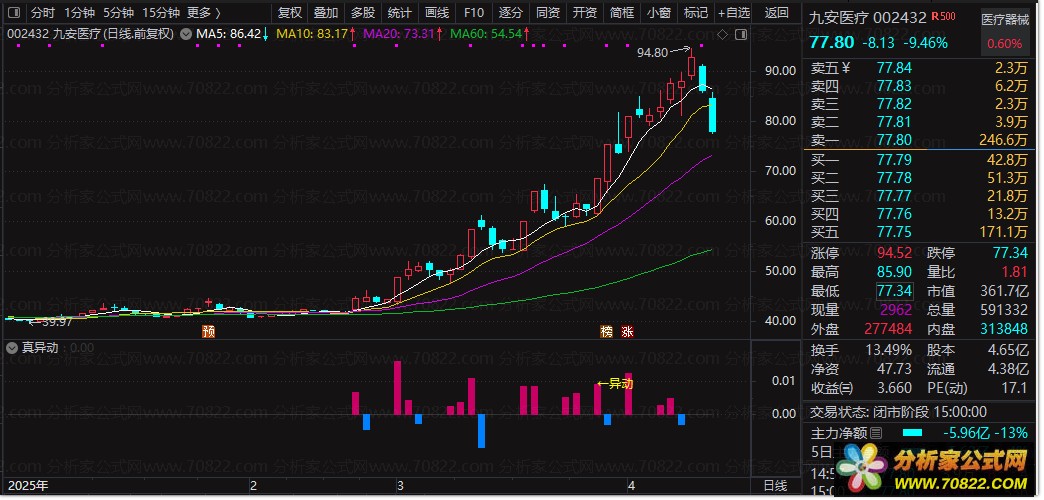The width and height of the screenshot is (1044, 500).
Task: Click the 94.80 high price label
Action: [652, 53]
